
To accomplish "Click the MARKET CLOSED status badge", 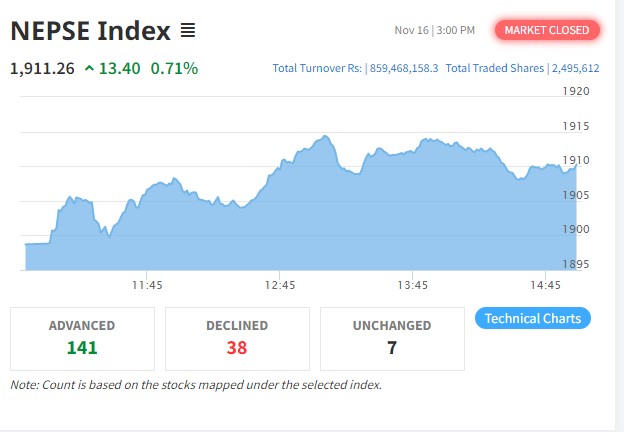I will pos(547,30).
